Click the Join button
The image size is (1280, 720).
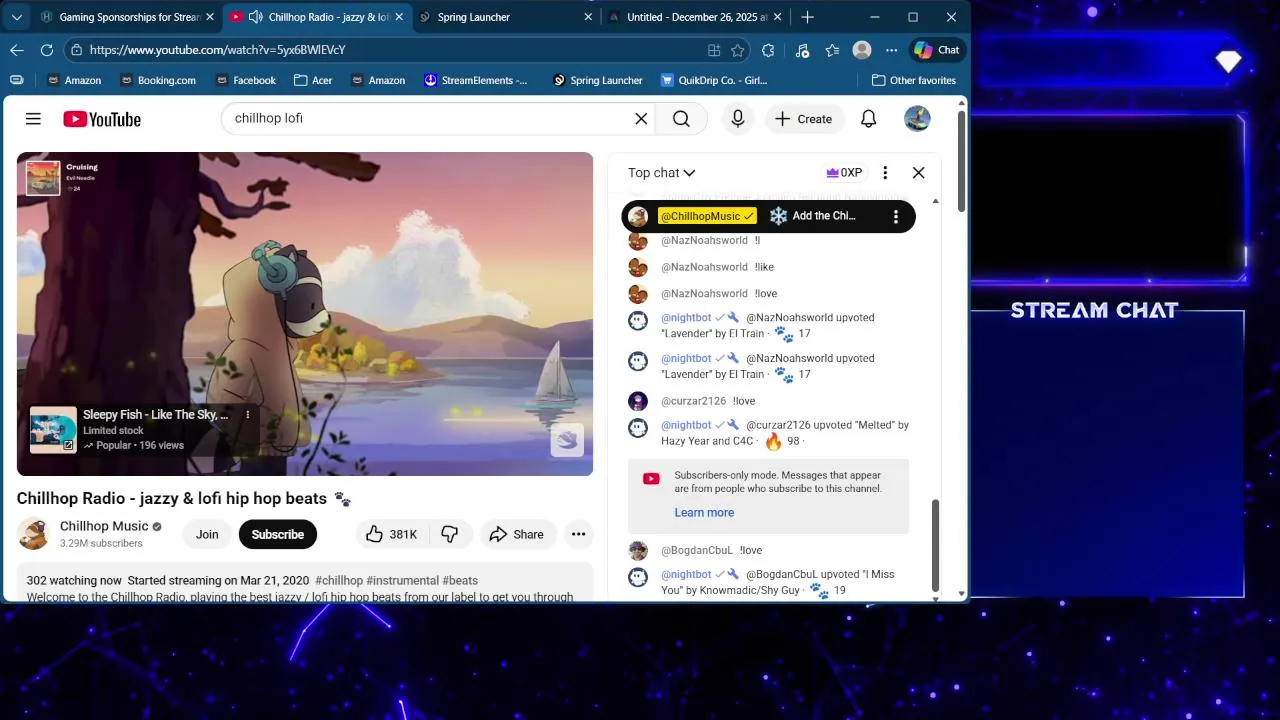tap(207, 534)
